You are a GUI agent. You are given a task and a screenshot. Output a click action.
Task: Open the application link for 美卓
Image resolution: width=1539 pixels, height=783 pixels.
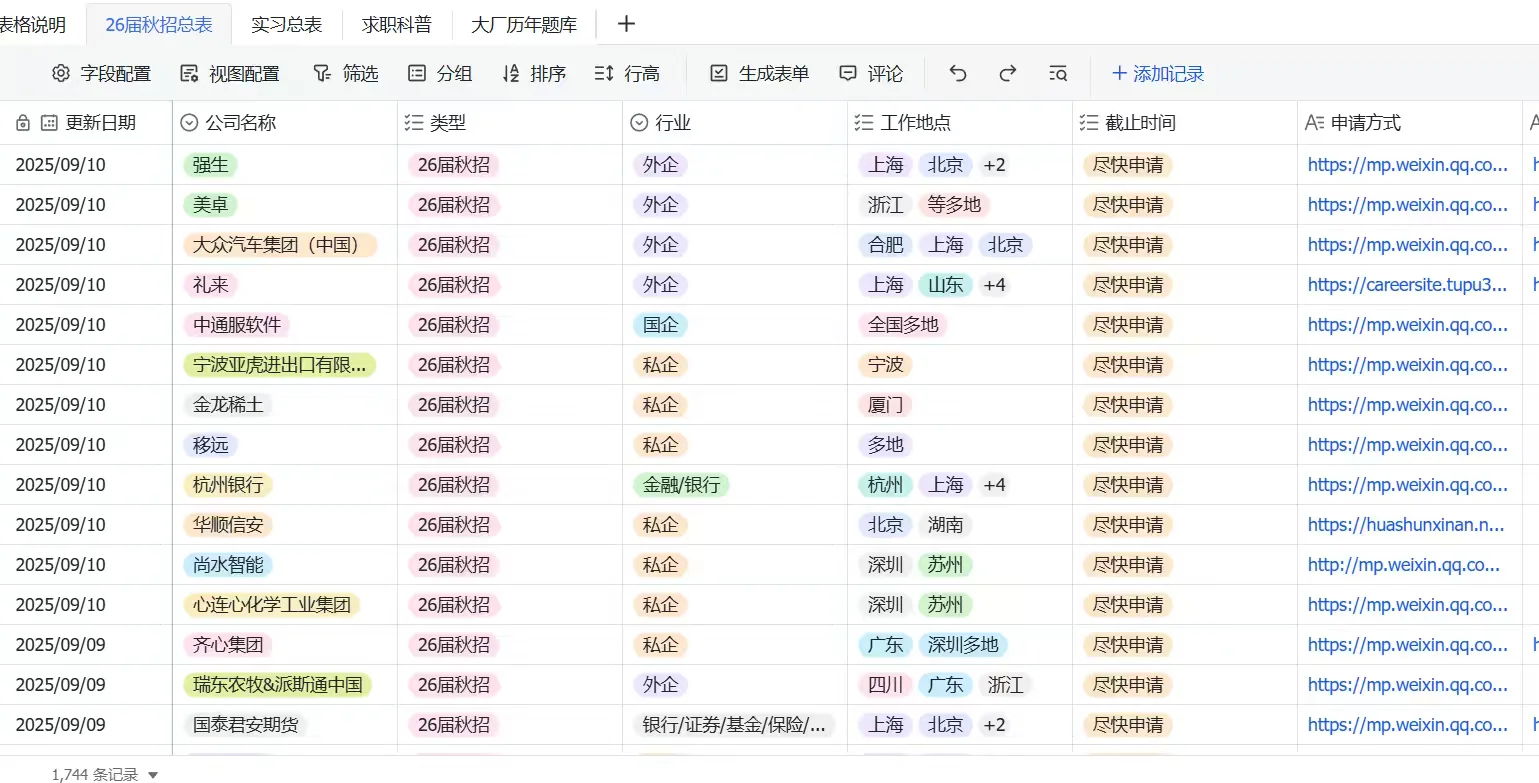click(x=1408, y=205)
